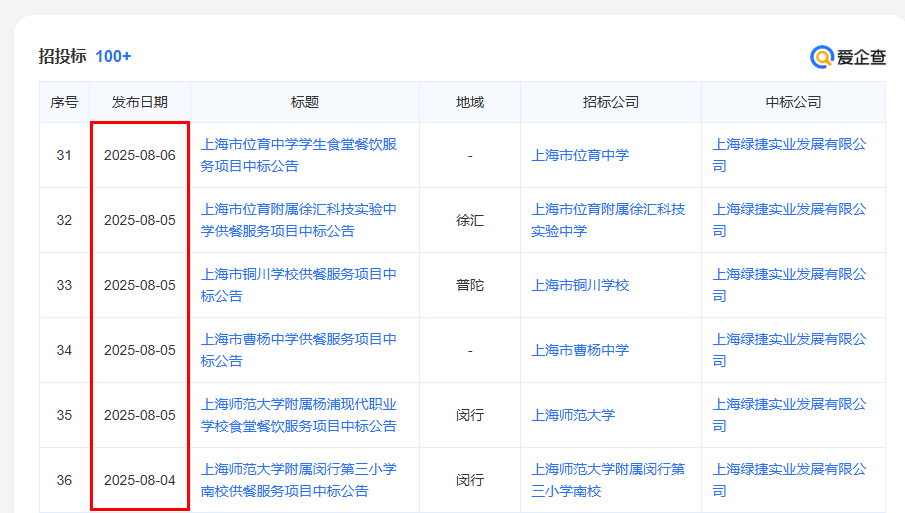The height and width of the screenshot is (513, 905).
Task: Open title link 上海师范大学附属闵行第三小学南校供餐服务项目中标公告
Action: click(x=298, y=480)
